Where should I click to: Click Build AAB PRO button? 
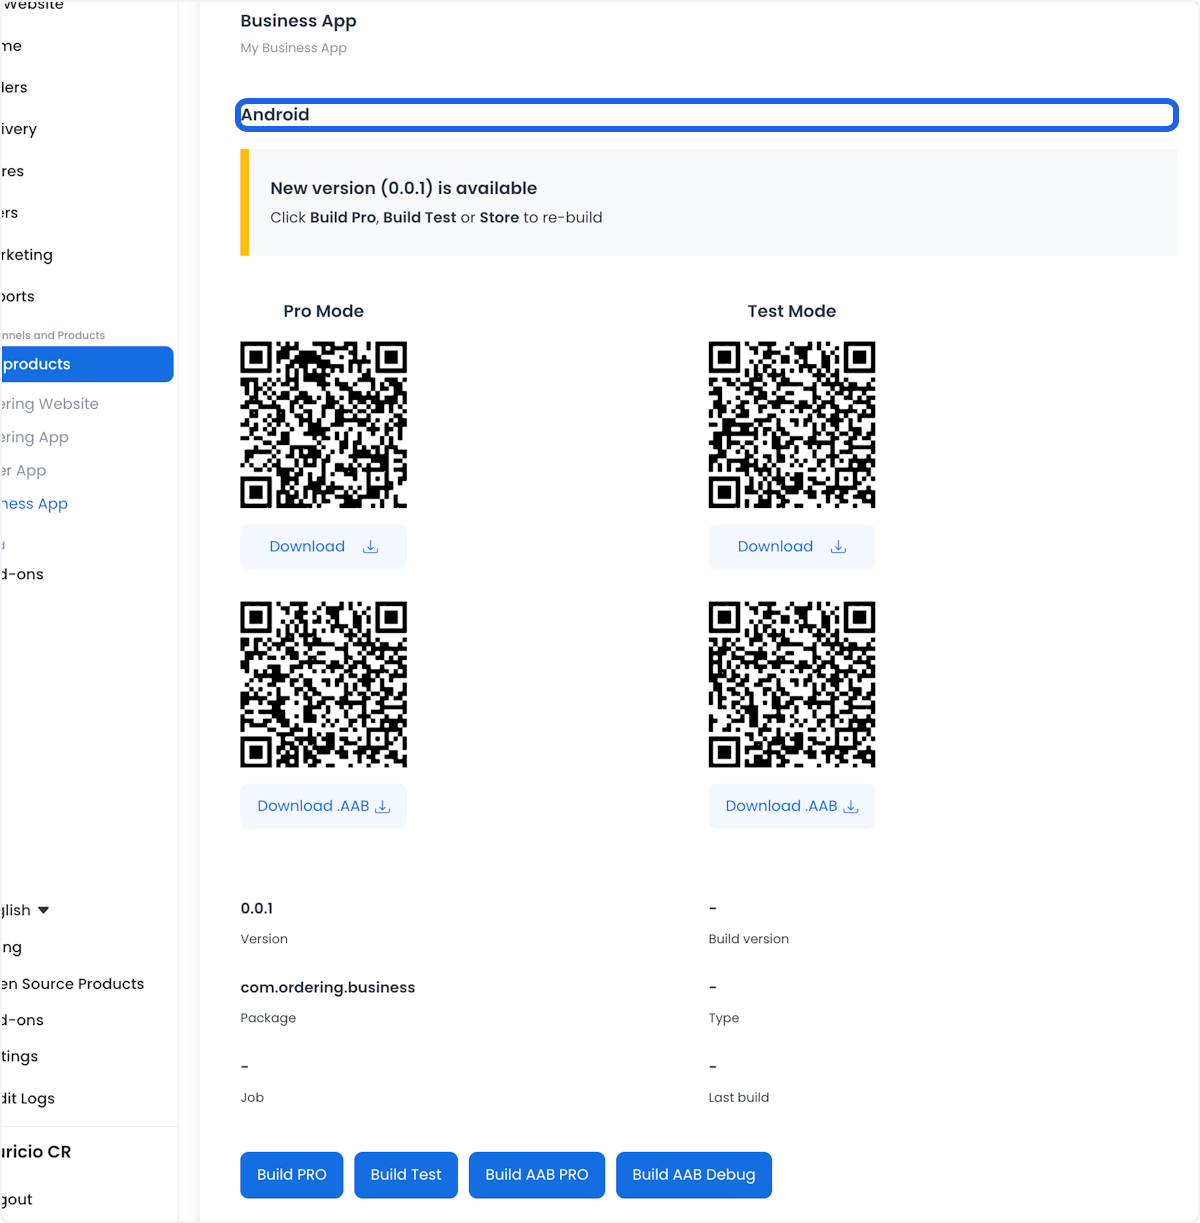pyautogui.click(x=537, y=1175)
